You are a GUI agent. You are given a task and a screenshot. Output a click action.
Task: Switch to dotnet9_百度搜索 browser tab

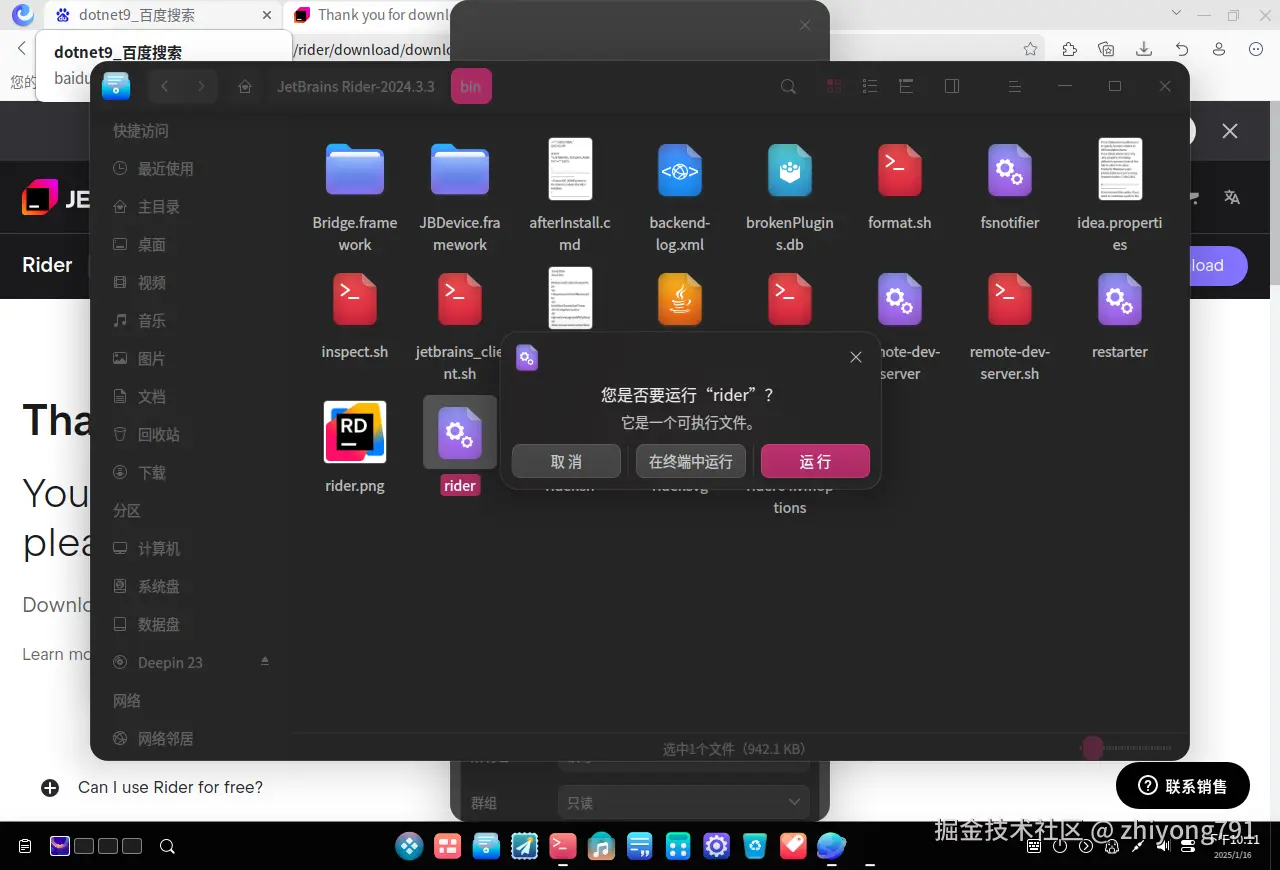(x=160, y=15)
